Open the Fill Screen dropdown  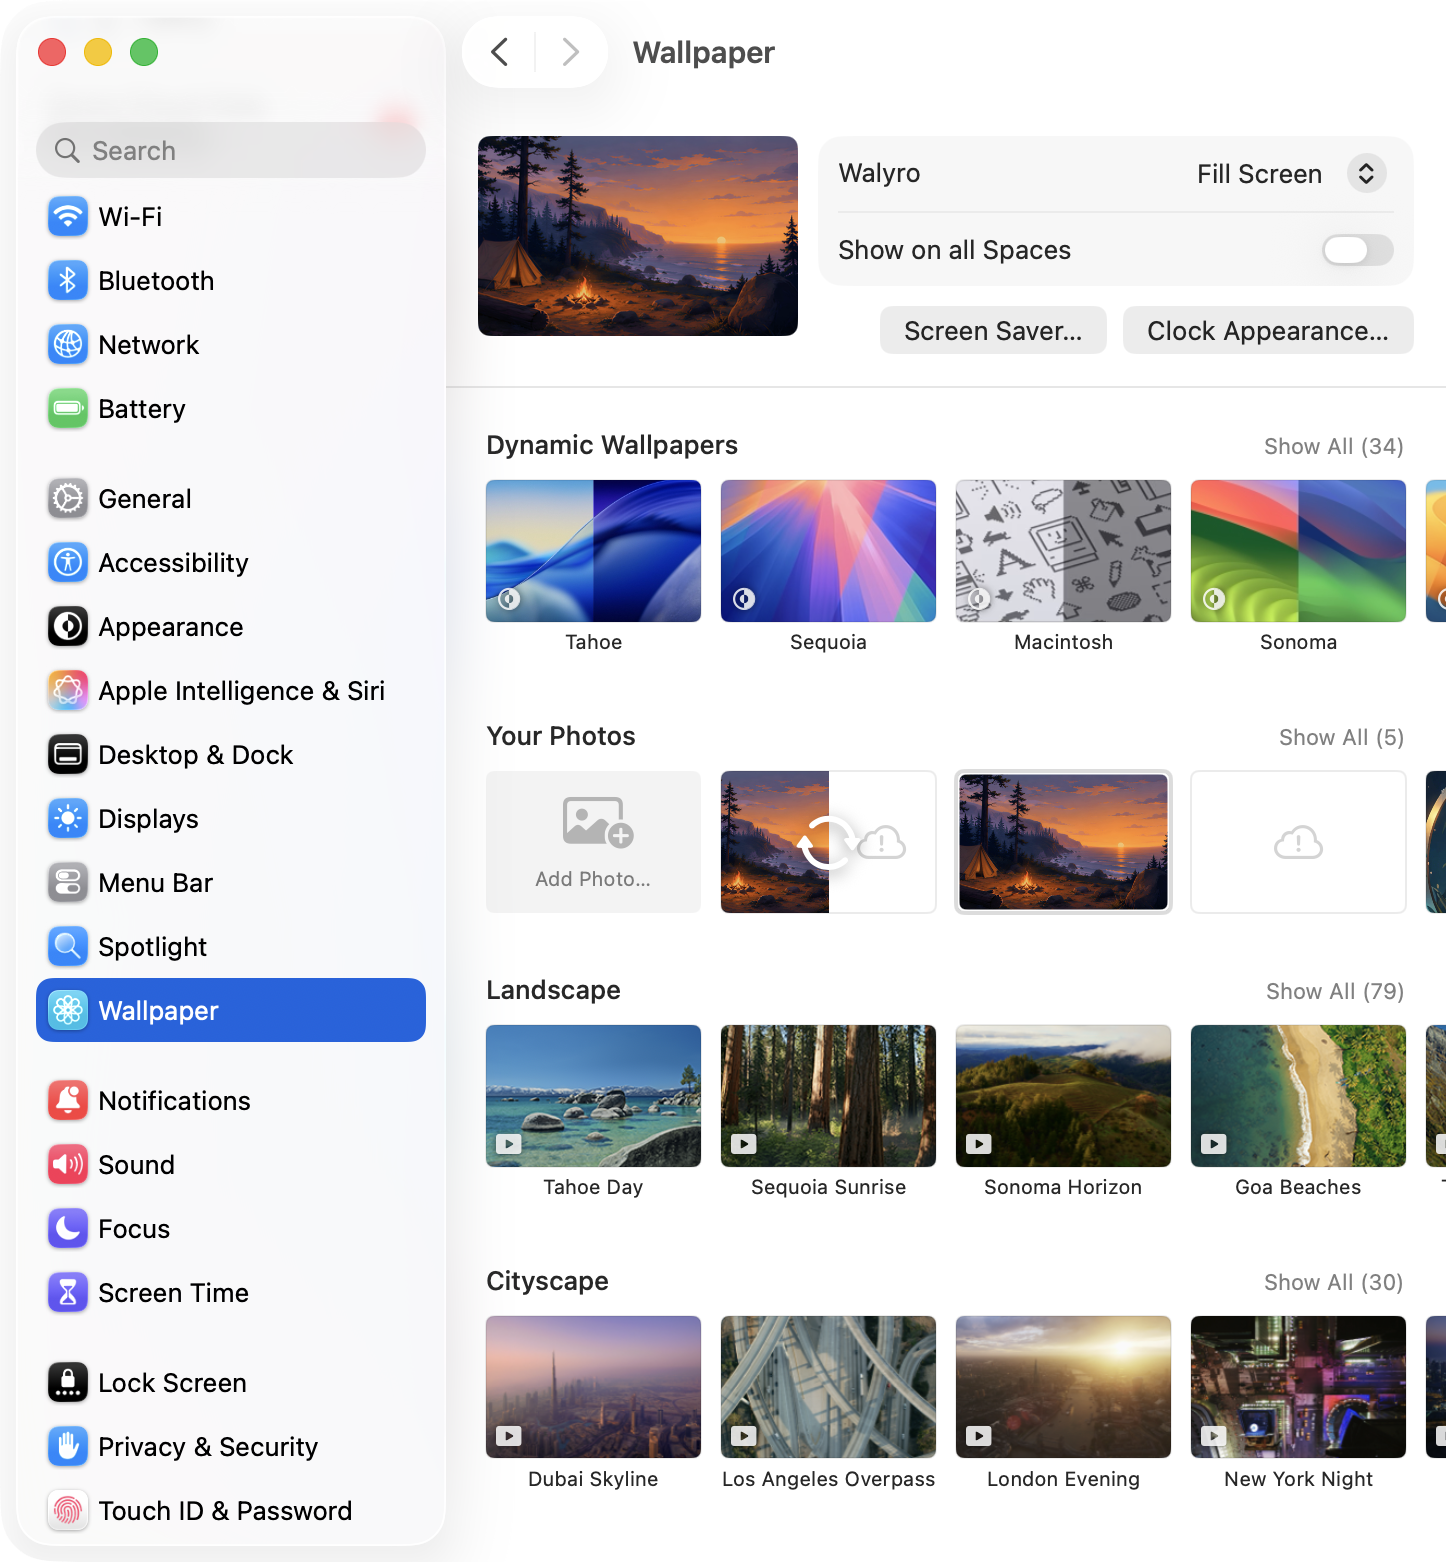tap(1366, 174)
